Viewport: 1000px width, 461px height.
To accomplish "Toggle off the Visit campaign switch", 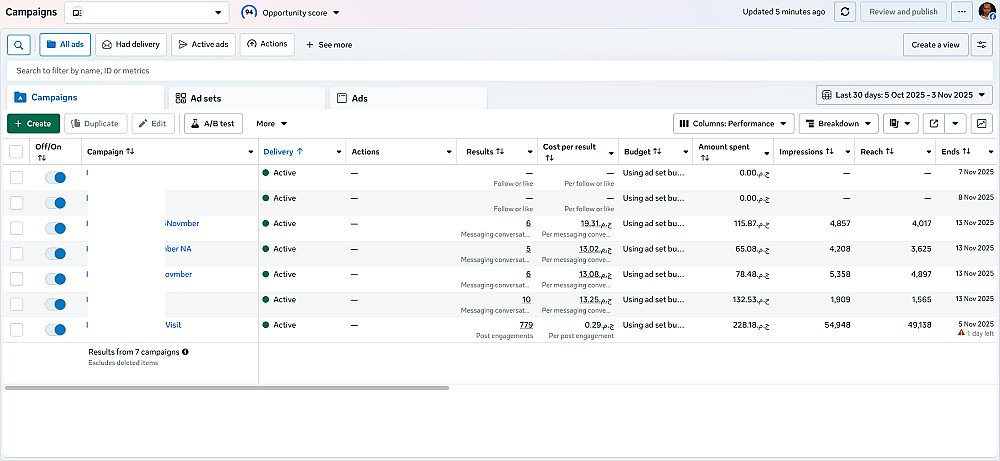I will [x=55, y=329].
